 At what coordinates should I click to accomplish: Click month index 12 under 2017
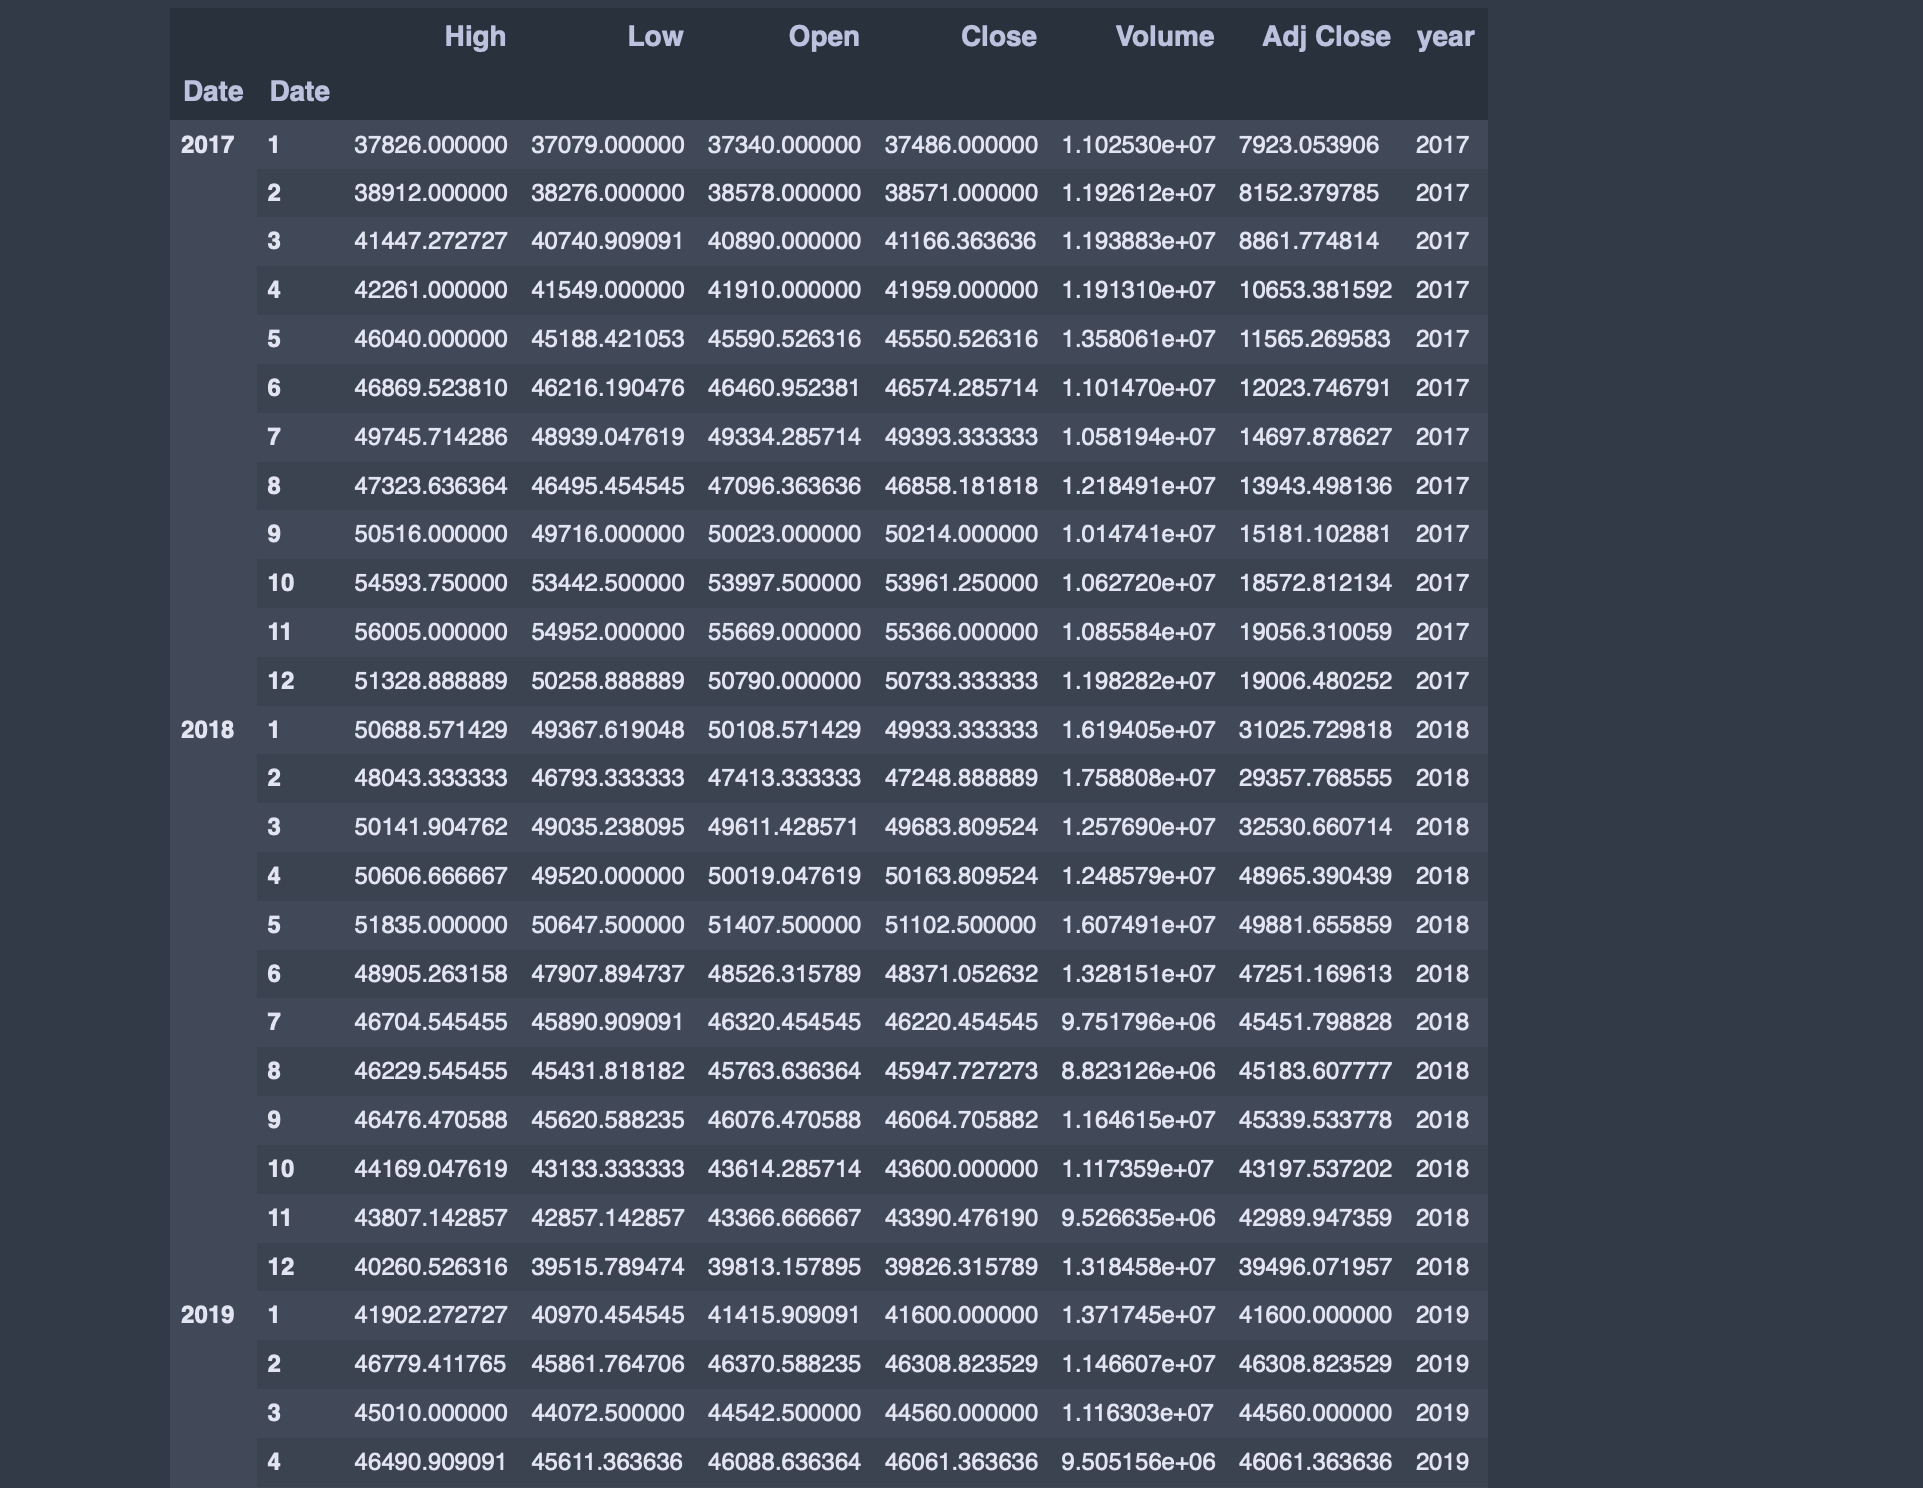pyautogui.click(x=281, y=681)
